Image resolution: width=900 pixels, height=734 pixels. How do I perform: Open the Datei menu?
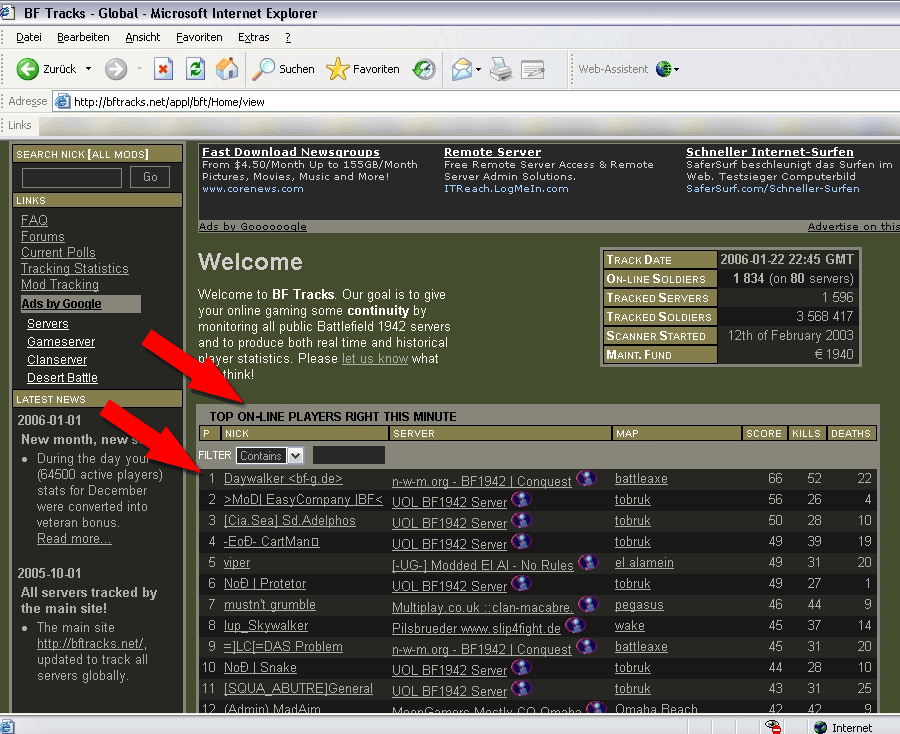pos(29,37)
